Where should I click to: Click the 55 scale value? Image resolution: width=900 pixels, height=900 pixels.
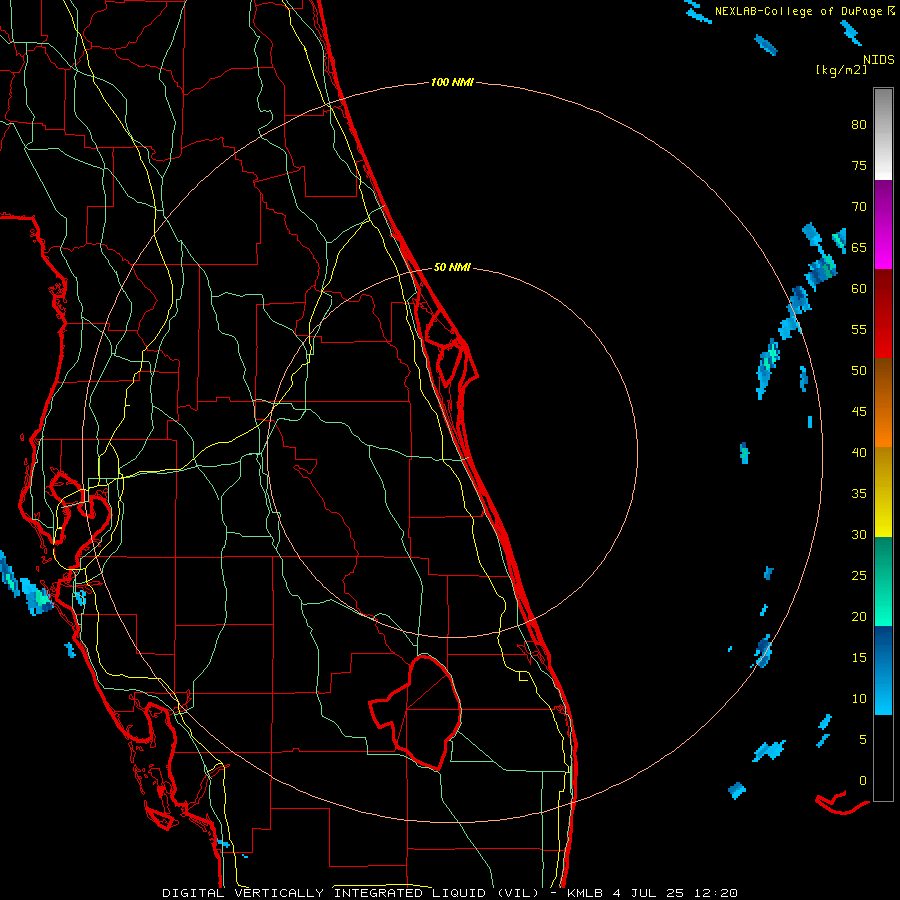[859, 330]
